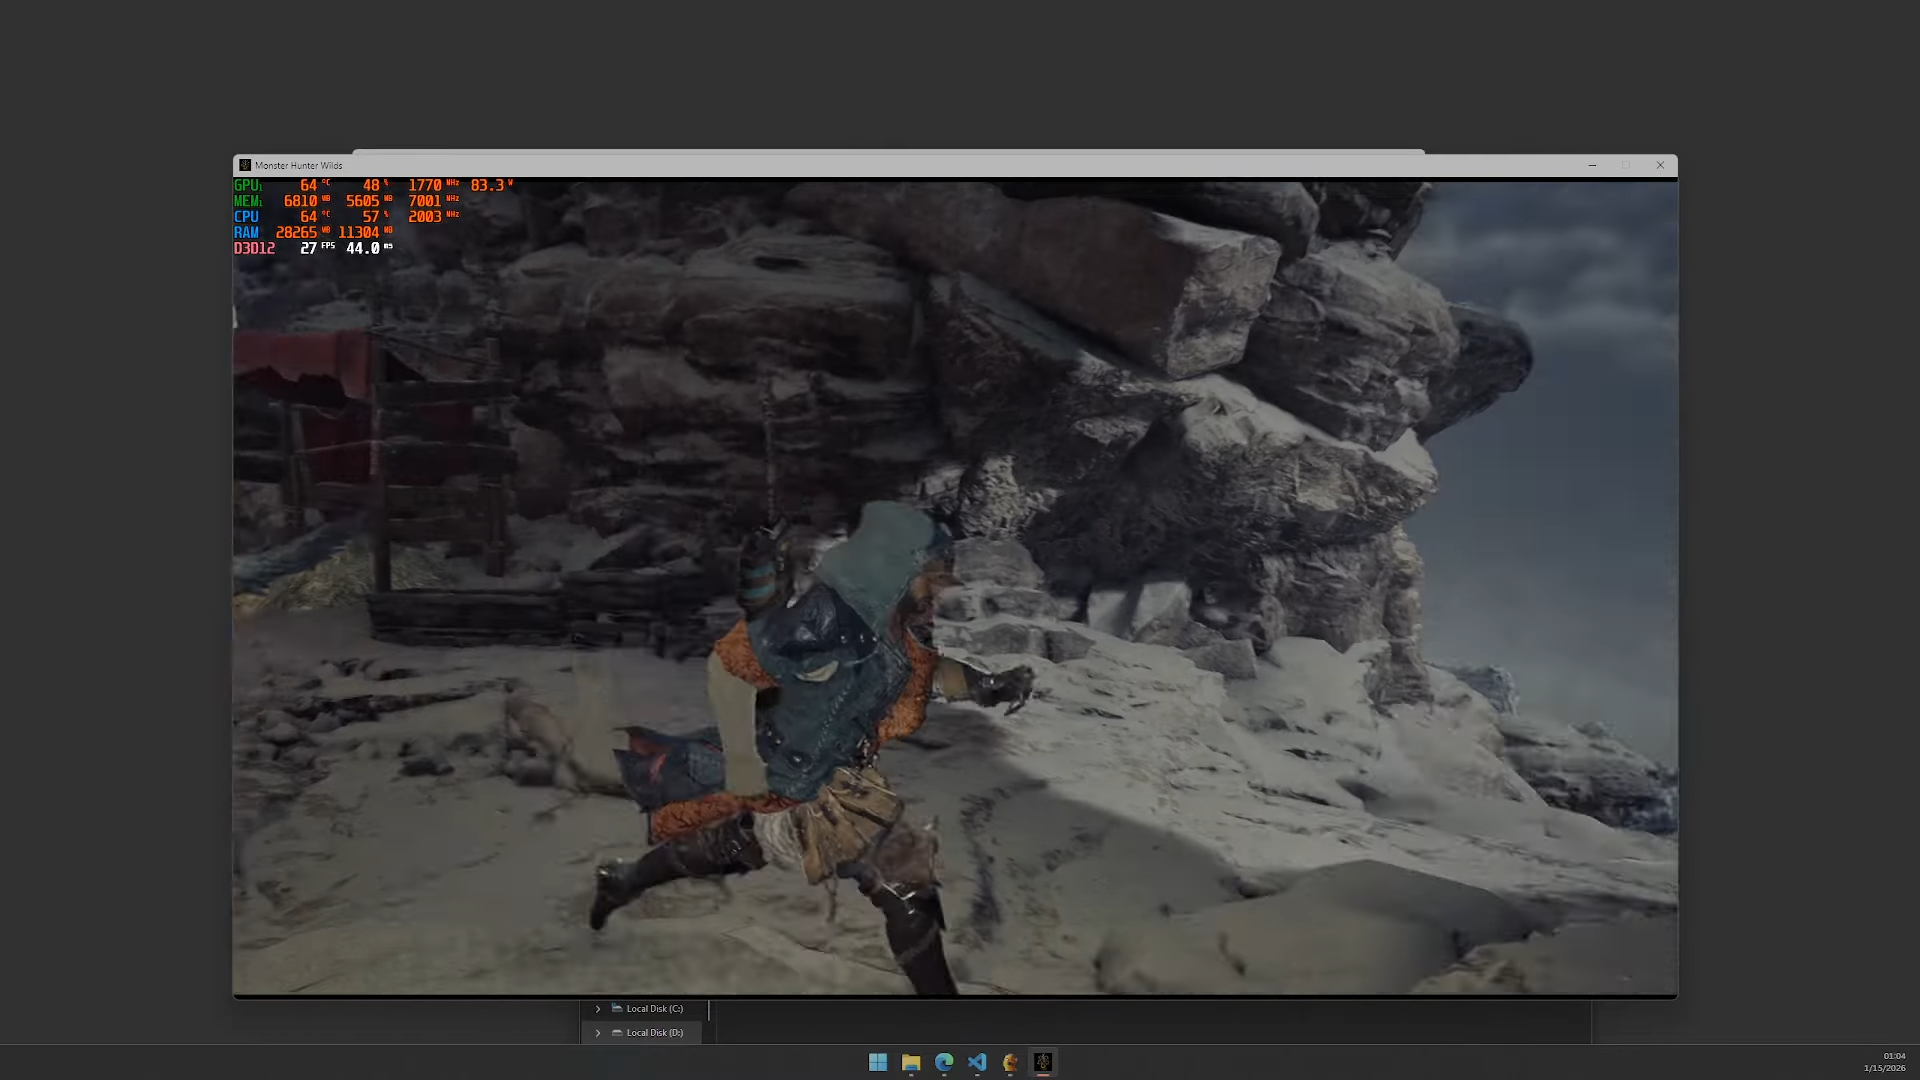Viewport: 1920px width, 1080px height.
Task: Open File Explorer from the taskbar
Action: [x=911, y=1062]
